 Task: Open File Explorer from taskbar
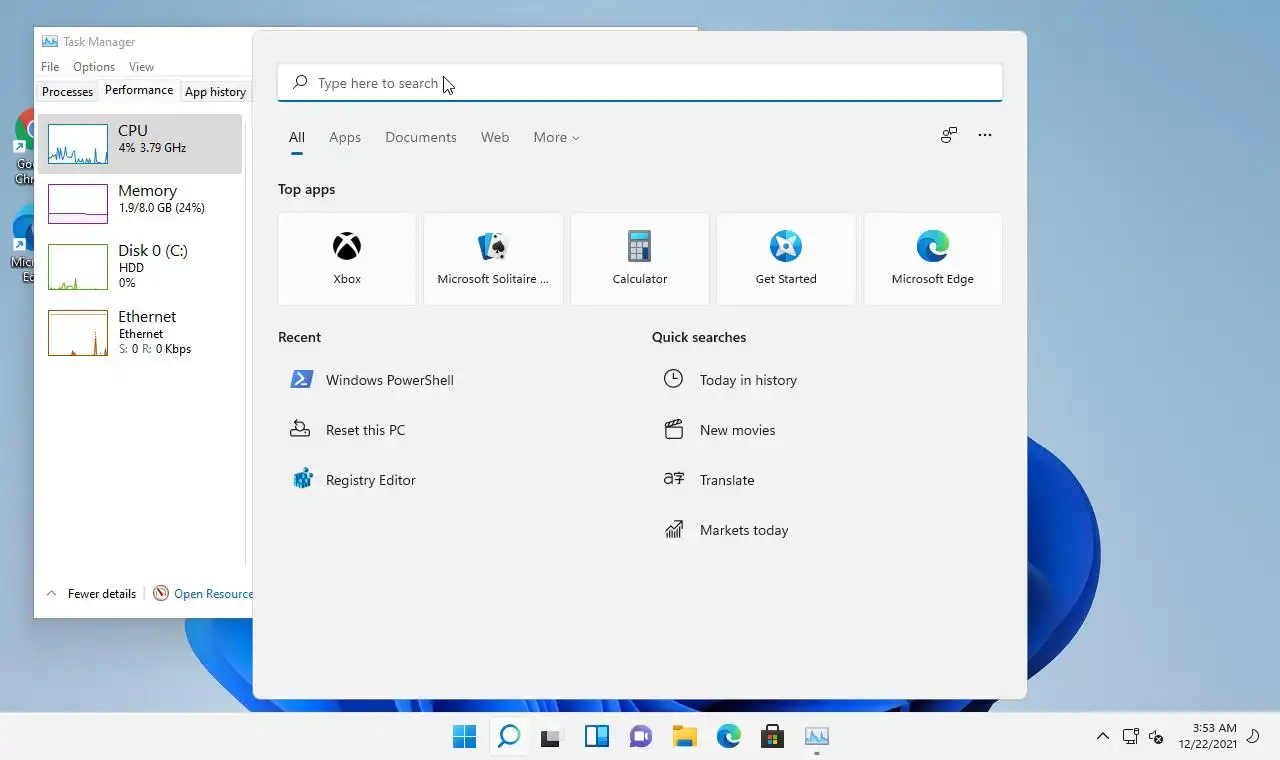[x=685, y=737]
